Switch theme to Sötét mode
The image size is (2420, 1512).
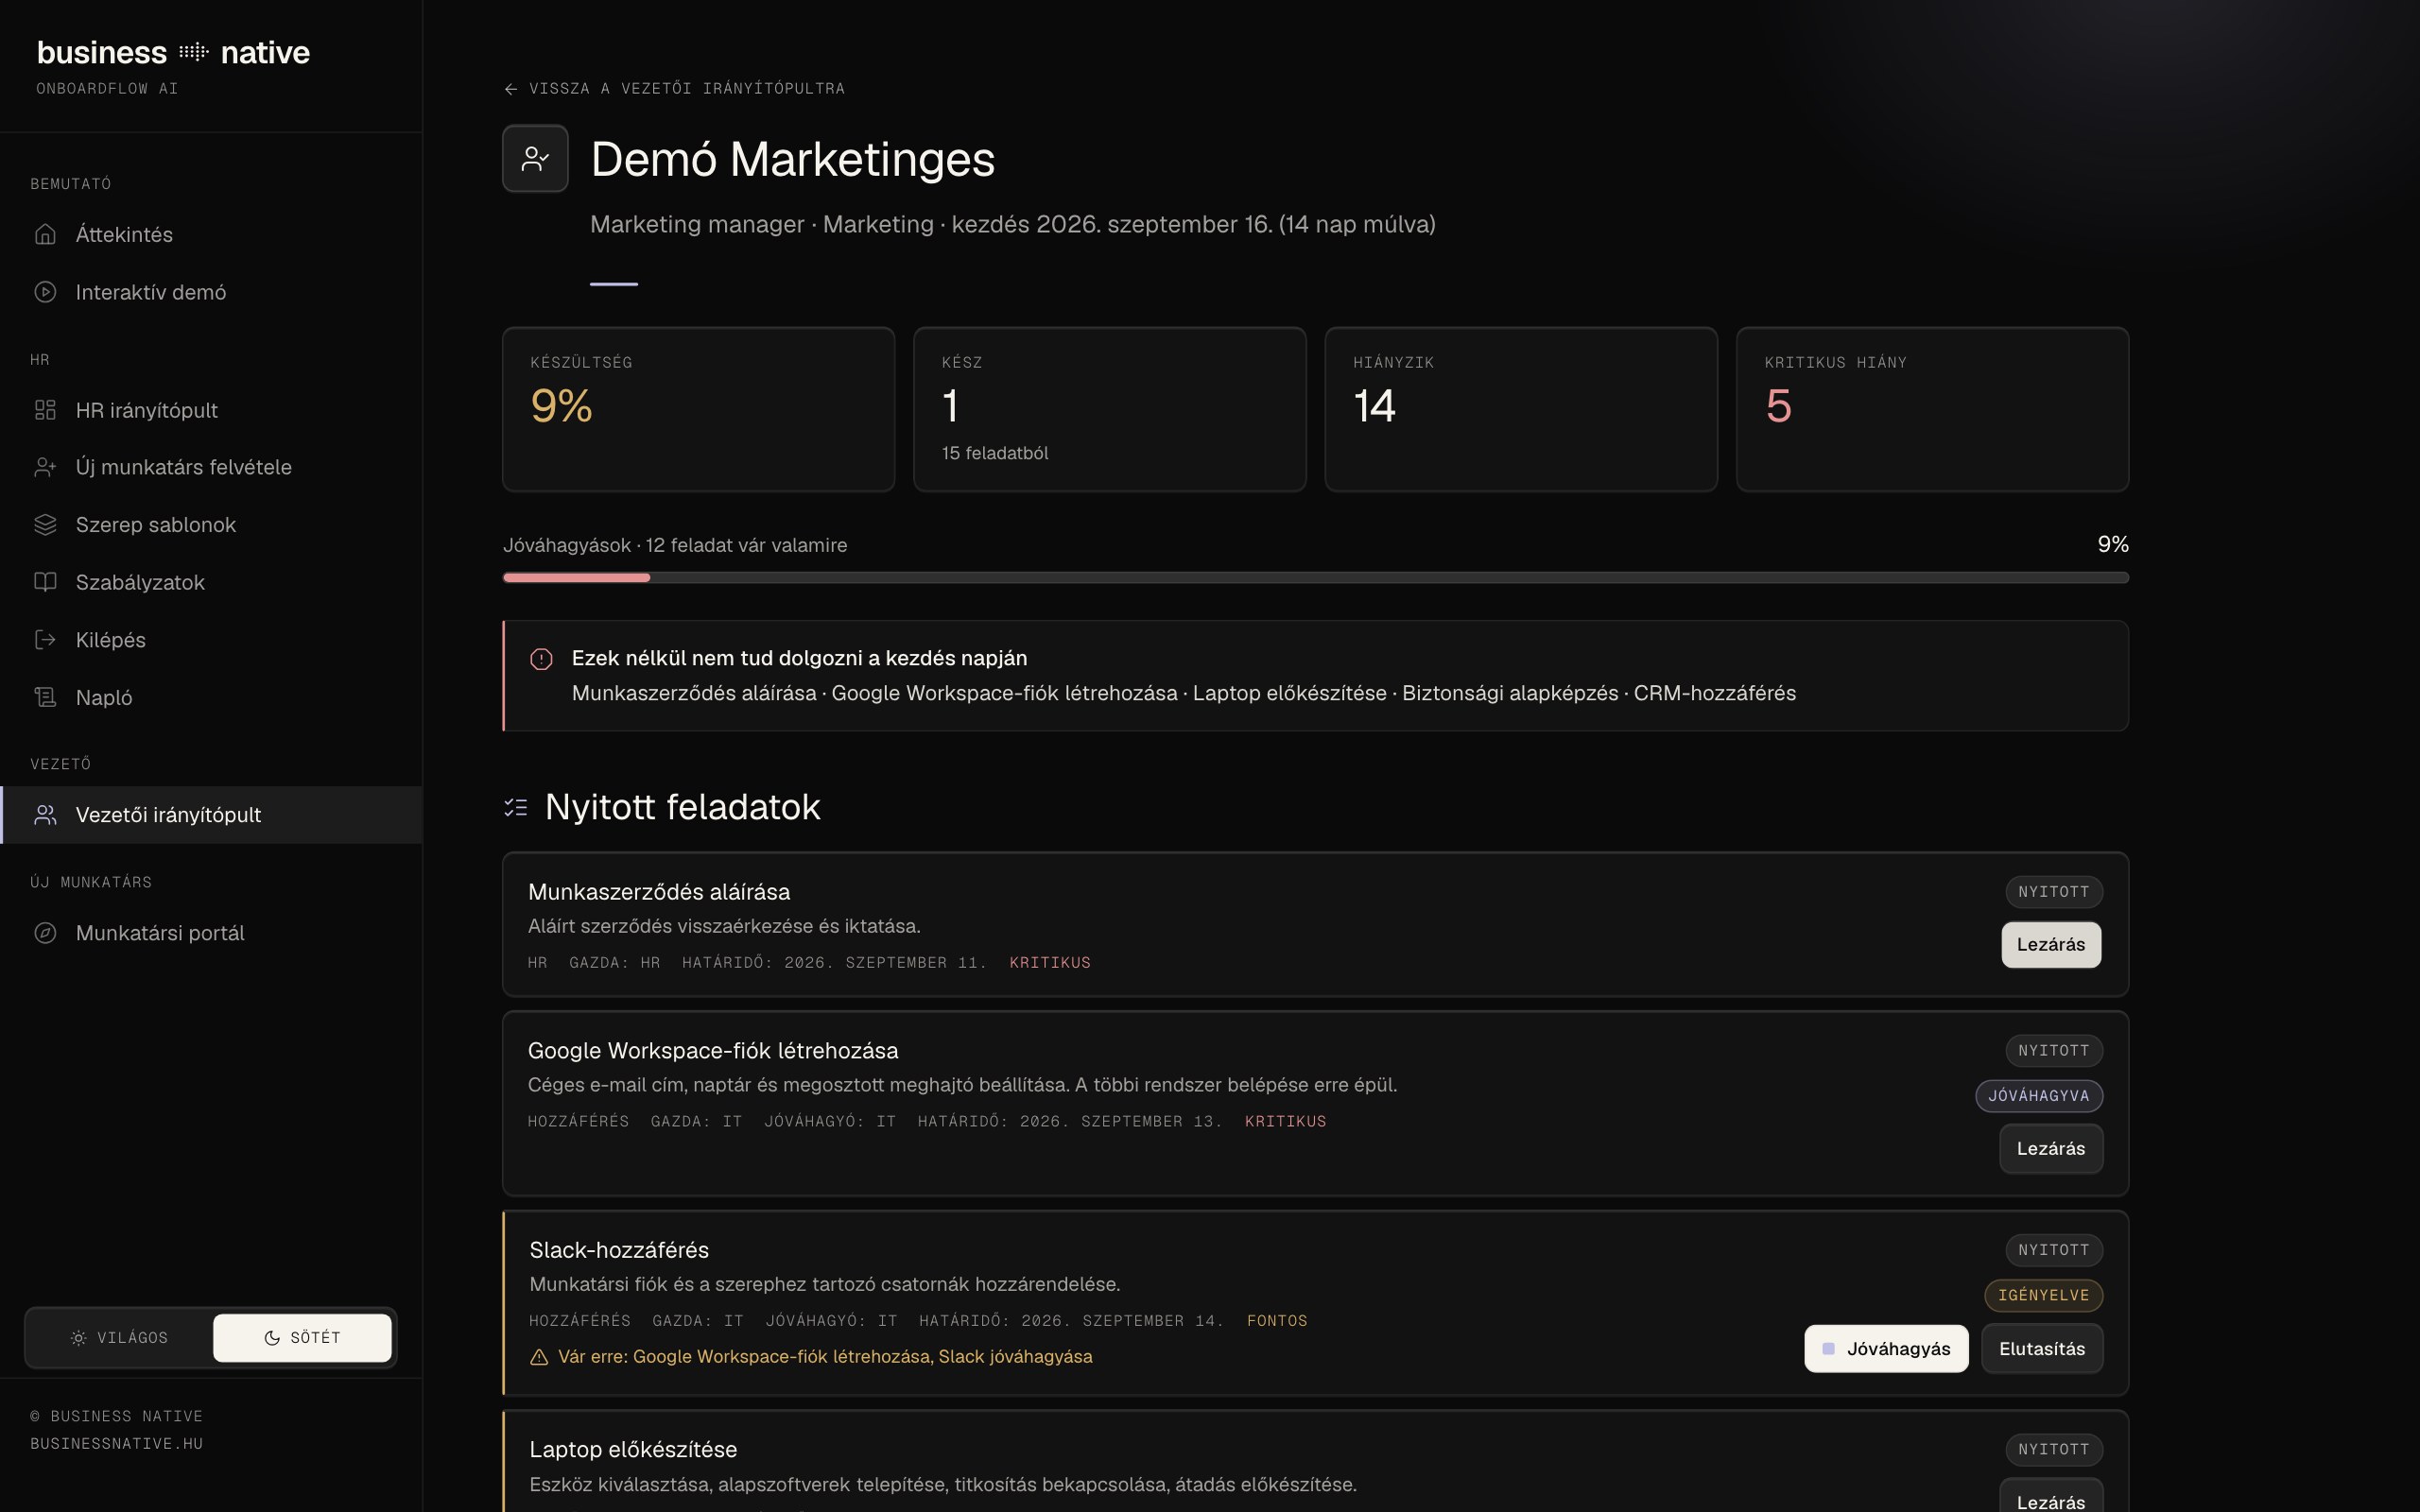tap(302, 1338)
